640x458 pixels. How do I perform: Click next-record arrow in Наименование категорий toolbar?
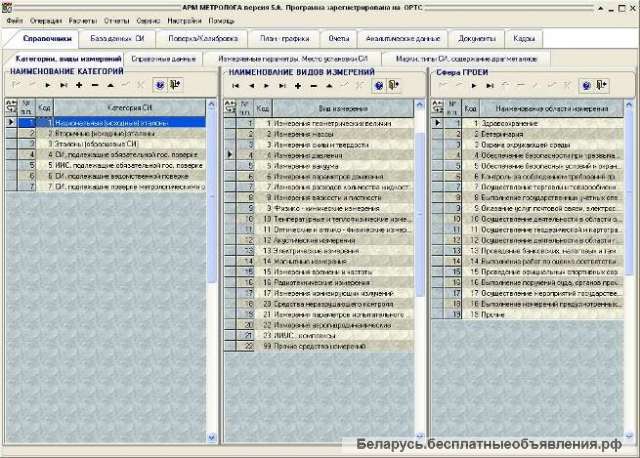click(47, 87)
